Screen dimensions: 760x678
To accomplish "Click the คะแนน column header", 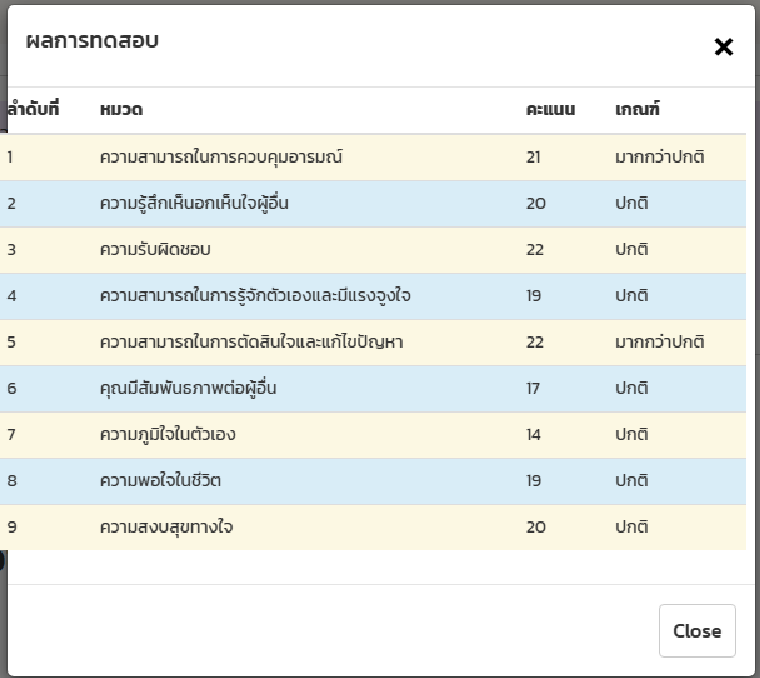I will 551,110.
